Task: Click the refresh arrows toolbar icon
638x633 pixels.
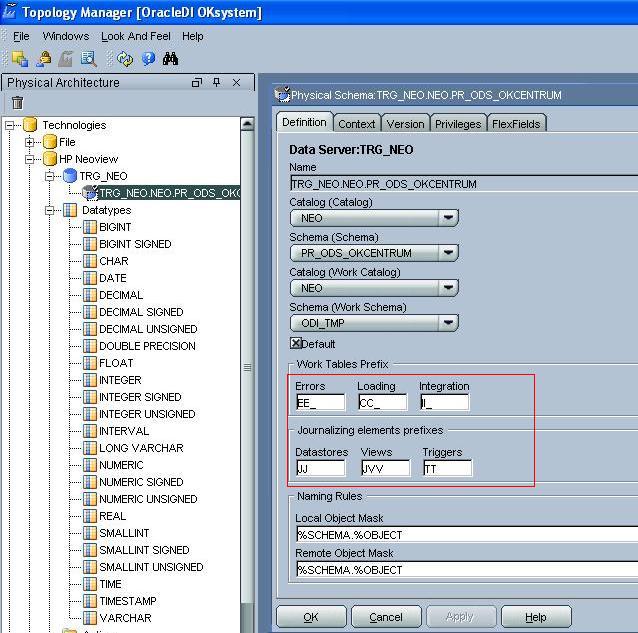Action: [x=125, y=59]
